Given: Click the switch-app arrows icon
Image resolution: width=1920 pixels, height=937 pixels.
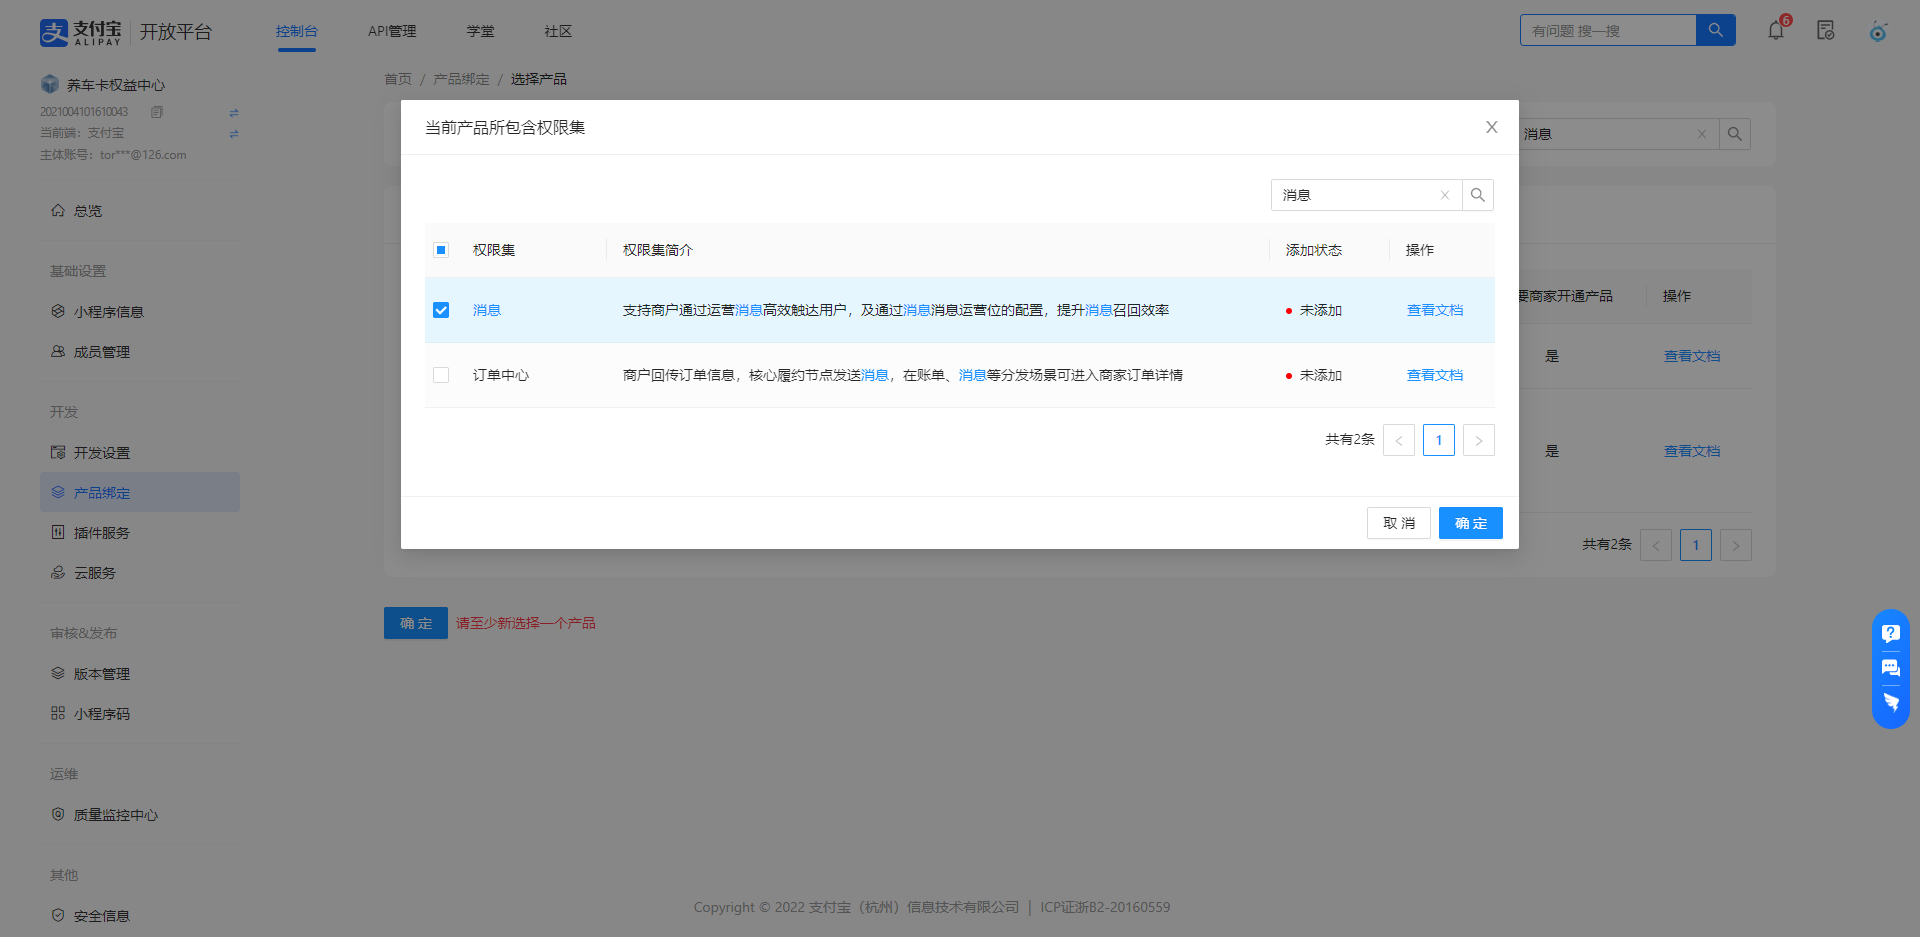Looking at the screenshot, I should tap(234, 112).
